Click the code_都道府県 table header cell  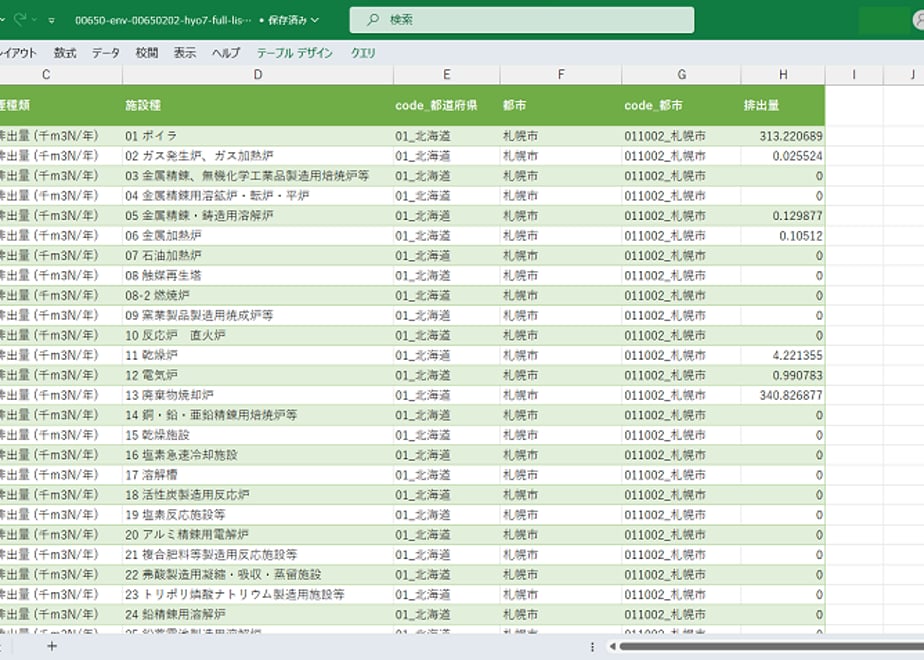pyautogui.click(x=447, y=105)
